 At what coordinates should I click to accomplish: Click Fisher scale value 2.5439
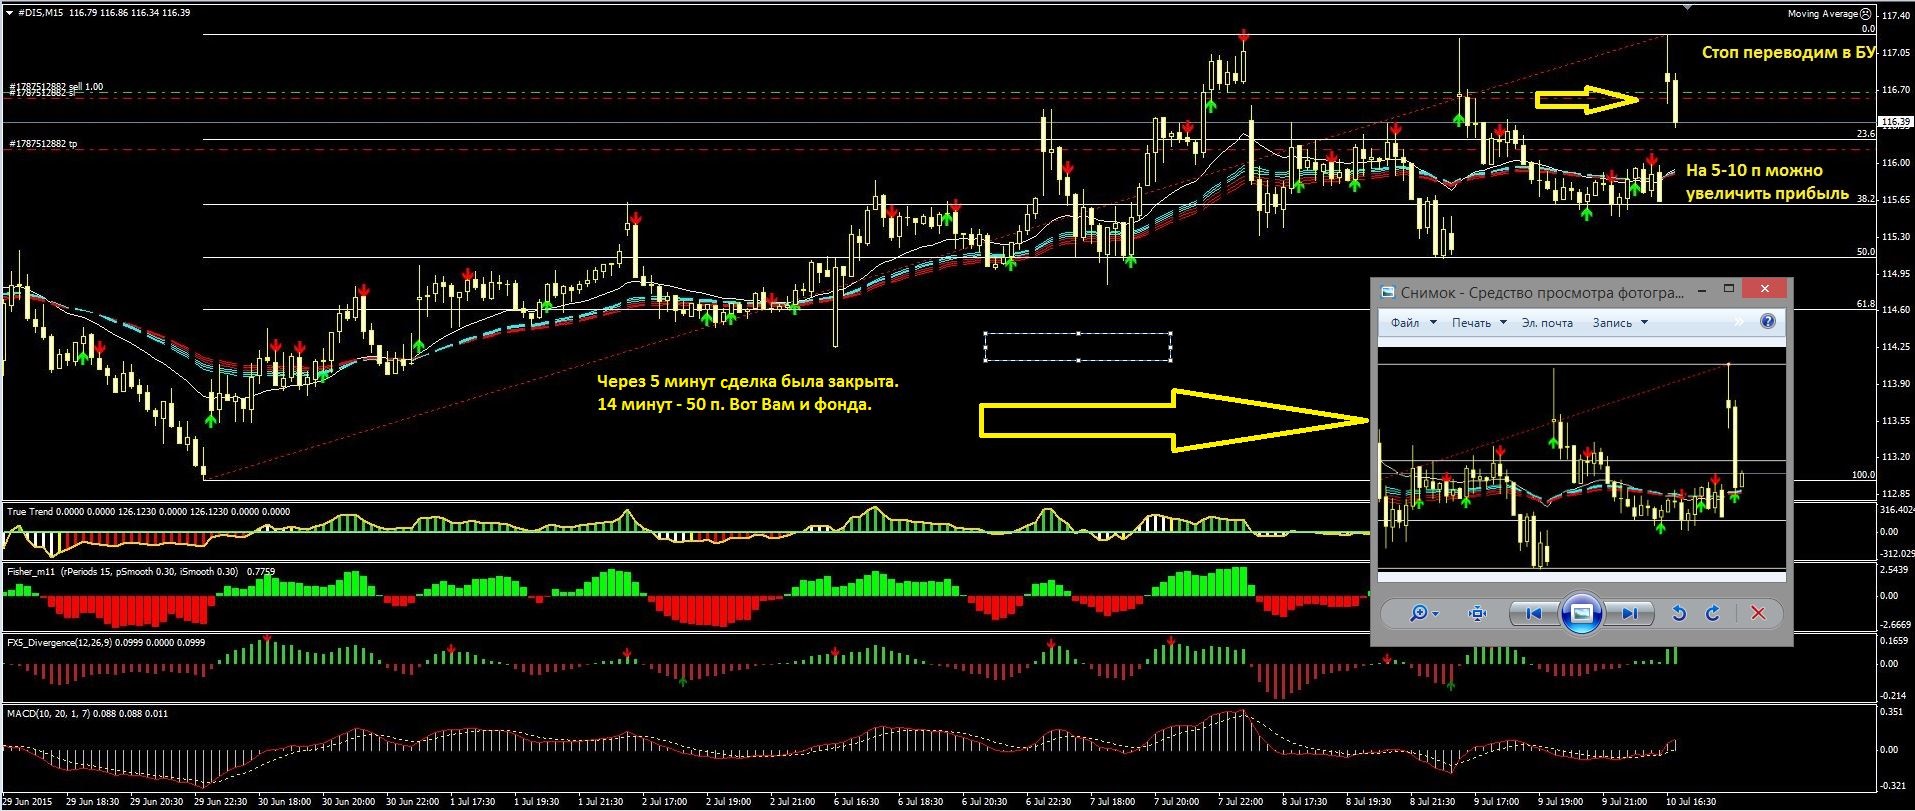tap(1896, 570)
